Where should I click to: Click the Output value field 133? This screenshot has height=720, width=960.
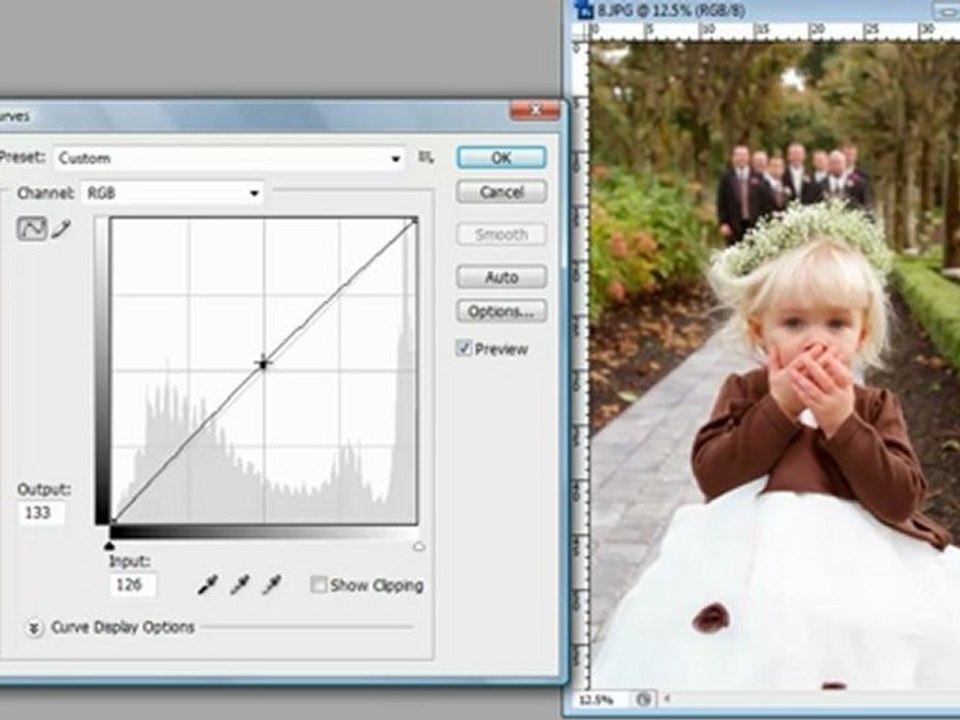[41, 512]
